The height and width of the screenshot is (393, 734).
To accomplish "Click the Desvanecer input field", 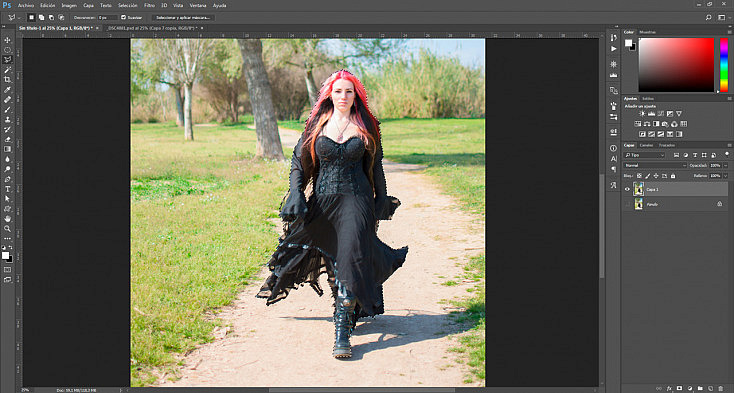I will click(x=108, y=17).
